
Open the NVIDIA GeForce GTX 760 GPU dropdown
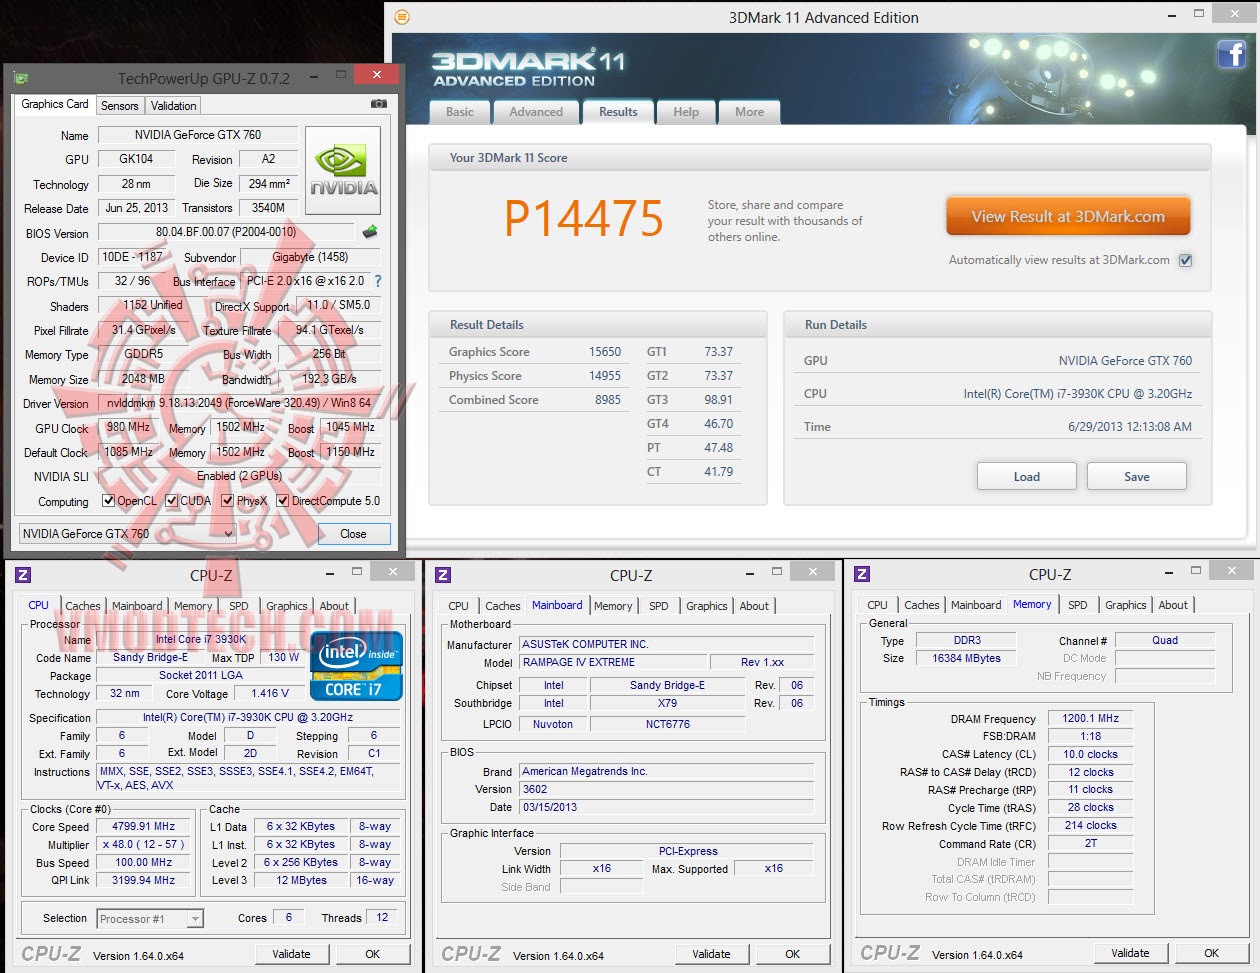(x=127, y=534)
